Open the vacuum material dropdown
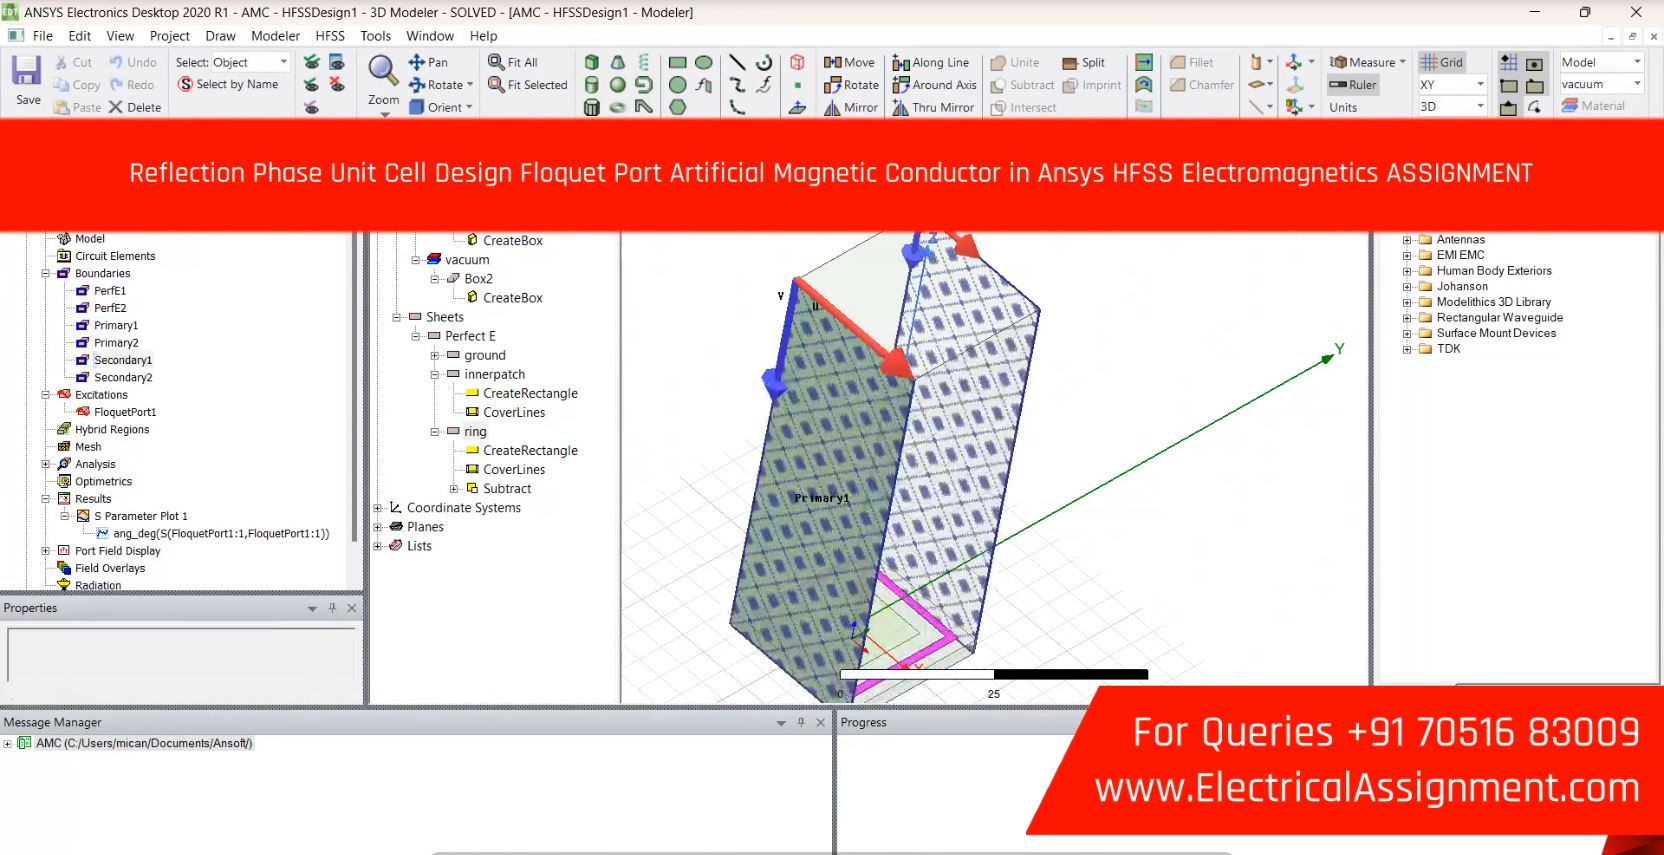 (1637, 84)
